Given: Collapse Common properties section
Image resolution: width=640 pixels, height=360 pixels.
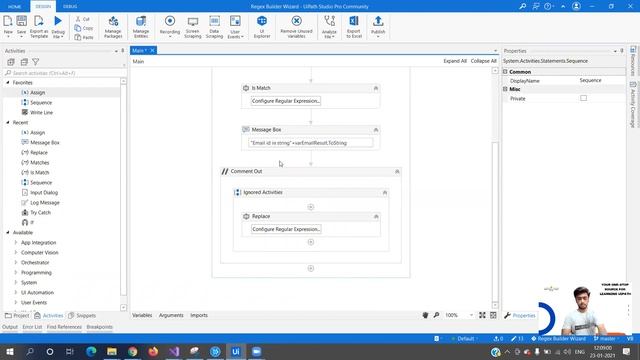Looking at the screenshot, I should coord(505,72).
